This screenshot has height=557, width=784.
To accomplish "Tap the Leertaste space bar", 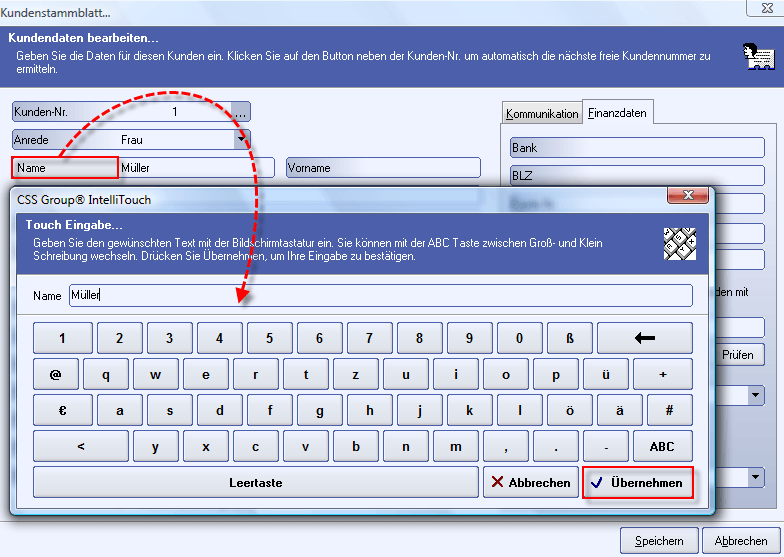I will (256, 482).
